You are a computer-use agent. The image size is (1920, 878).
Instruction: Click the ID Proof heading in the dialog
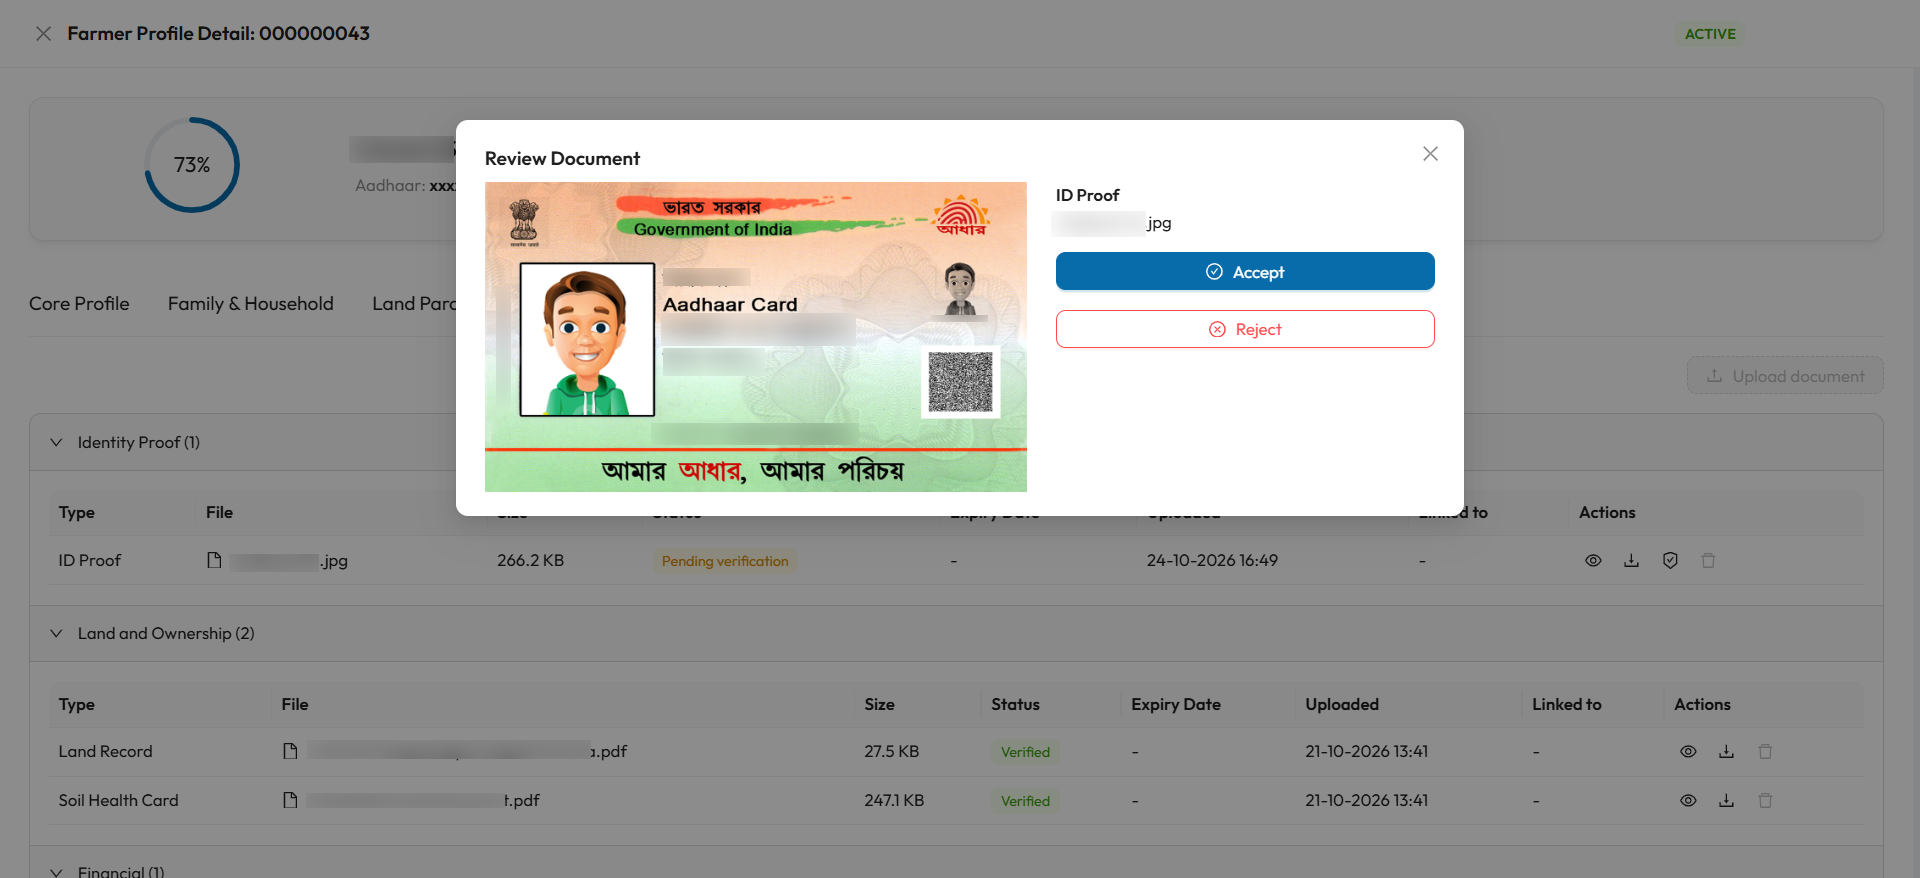[1087, 195]
